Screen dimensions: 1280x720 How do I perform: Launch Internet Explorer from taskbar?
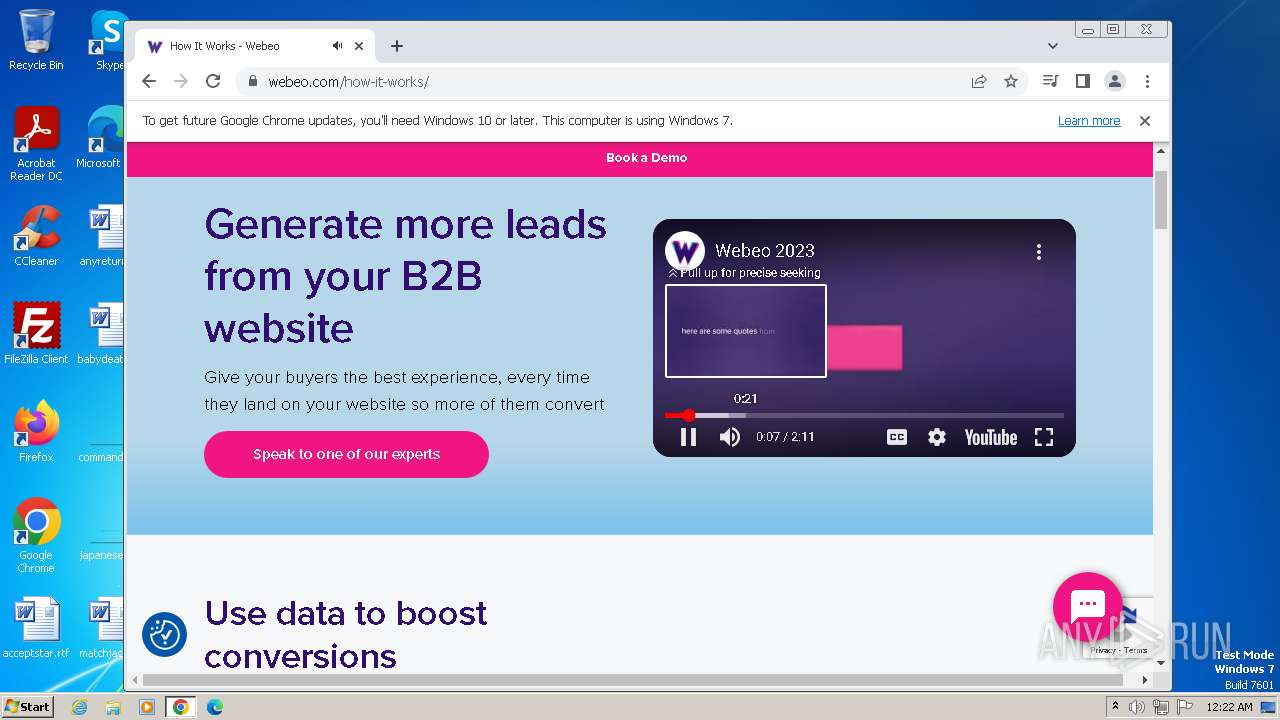coord(80,707)
